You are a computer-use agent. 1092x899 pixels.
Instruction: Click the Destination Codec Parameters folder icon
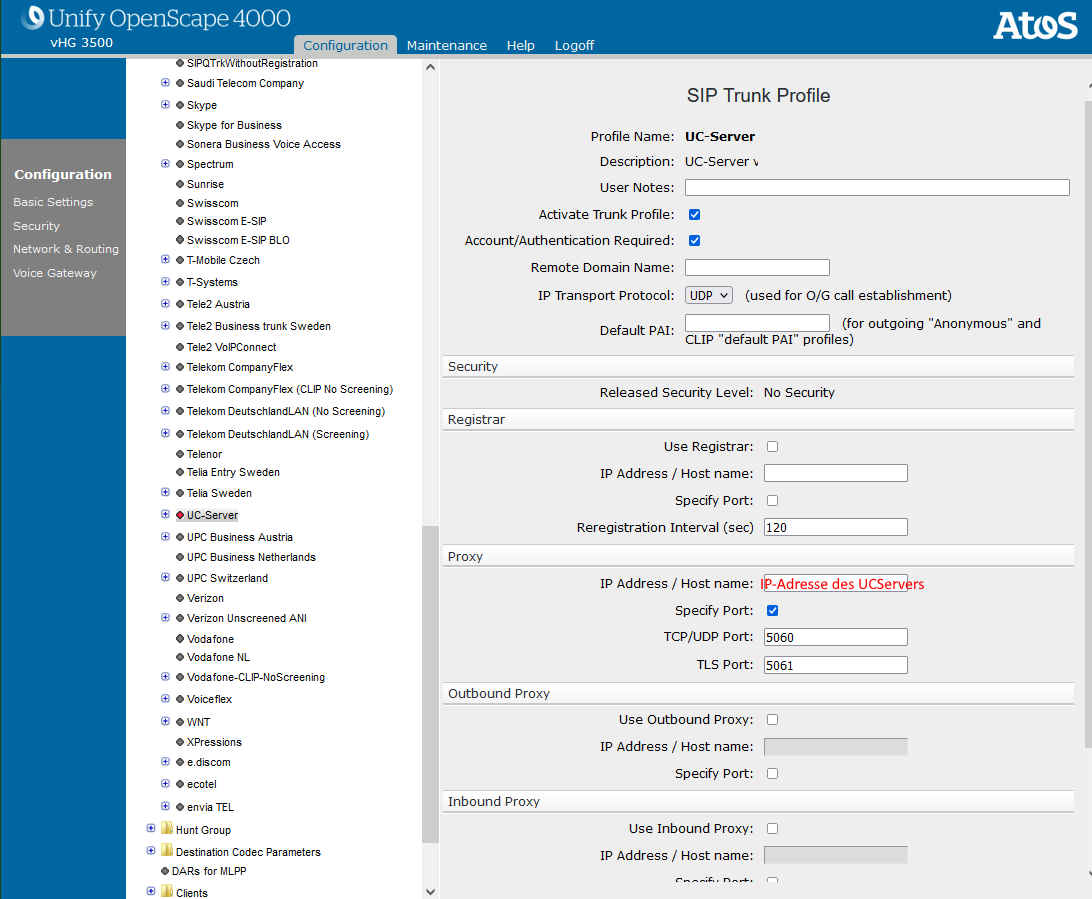pos(166,851)
